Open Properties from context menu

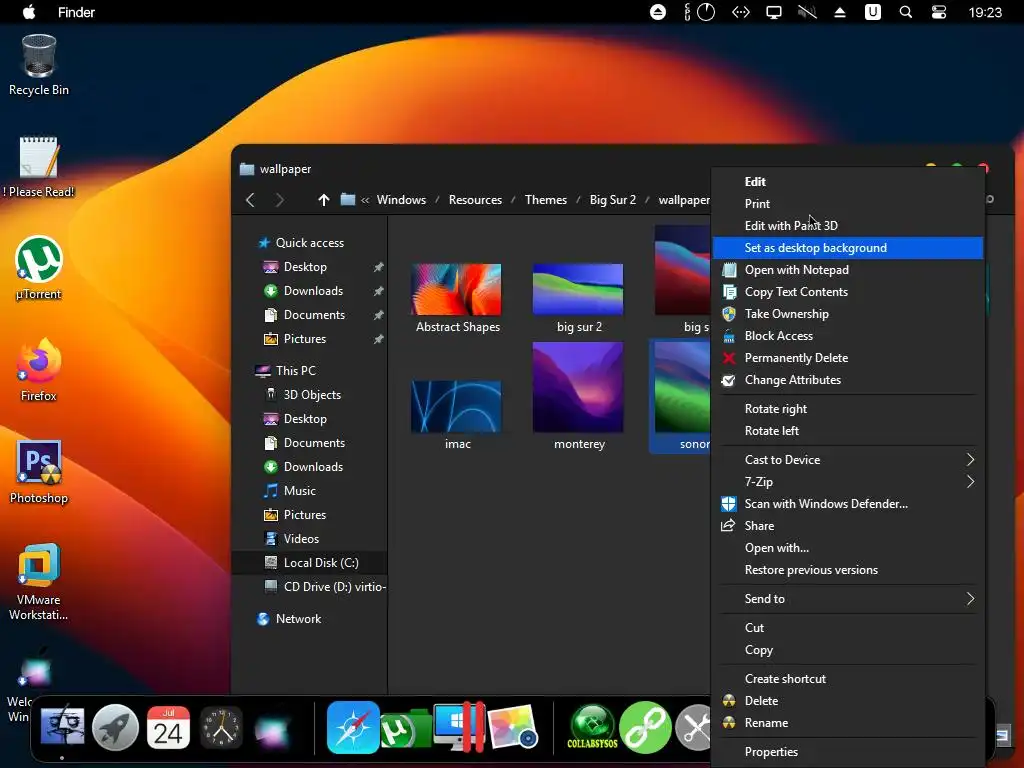point(848,752)
